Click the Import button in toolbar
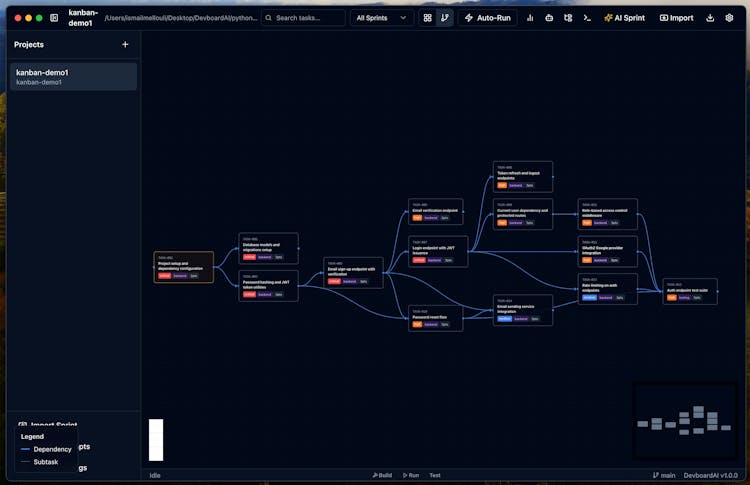The height and width of the screenshot is (485, 750). 676,18
